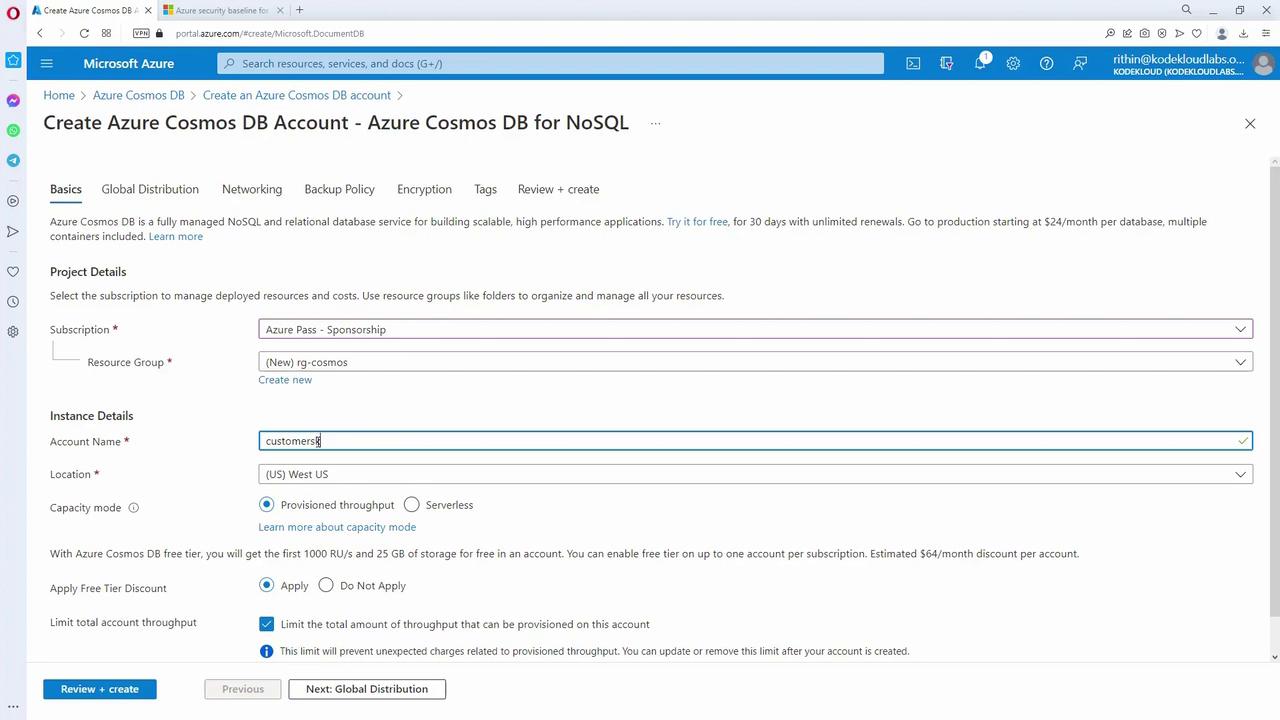Click Next: Global Distribution button
This screenshot has height=720, width=1280.
click(x=367, y=689)
